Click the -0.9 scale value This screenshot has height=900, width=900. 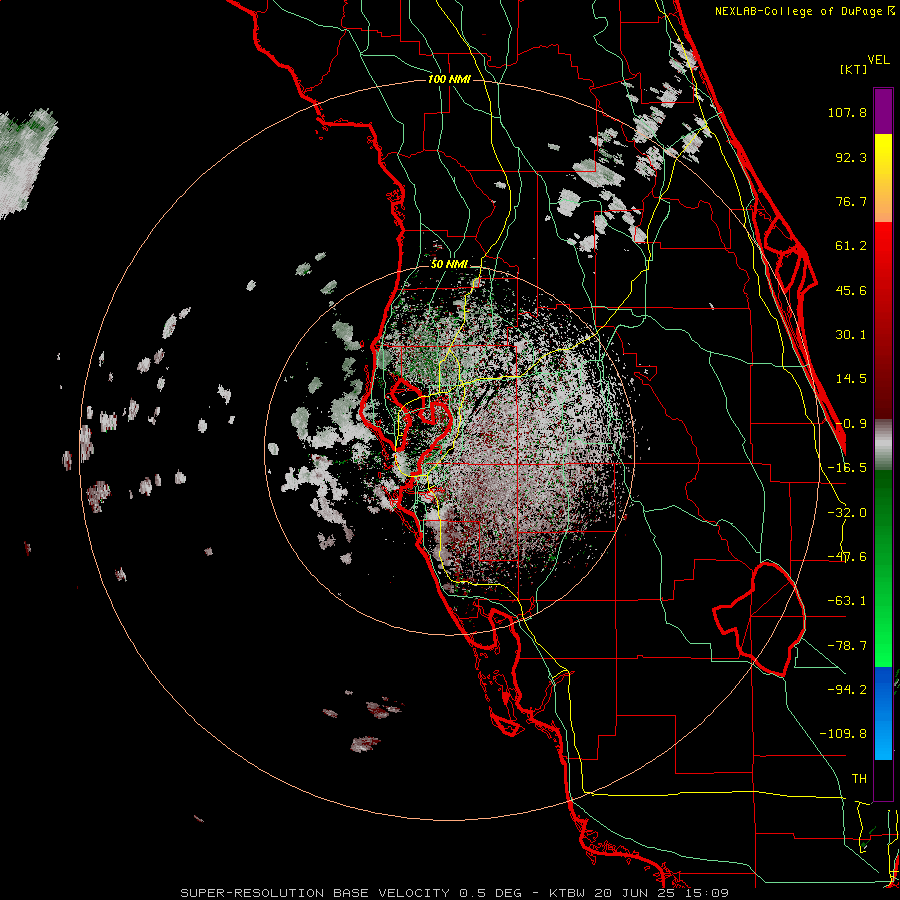coord(851,423)
